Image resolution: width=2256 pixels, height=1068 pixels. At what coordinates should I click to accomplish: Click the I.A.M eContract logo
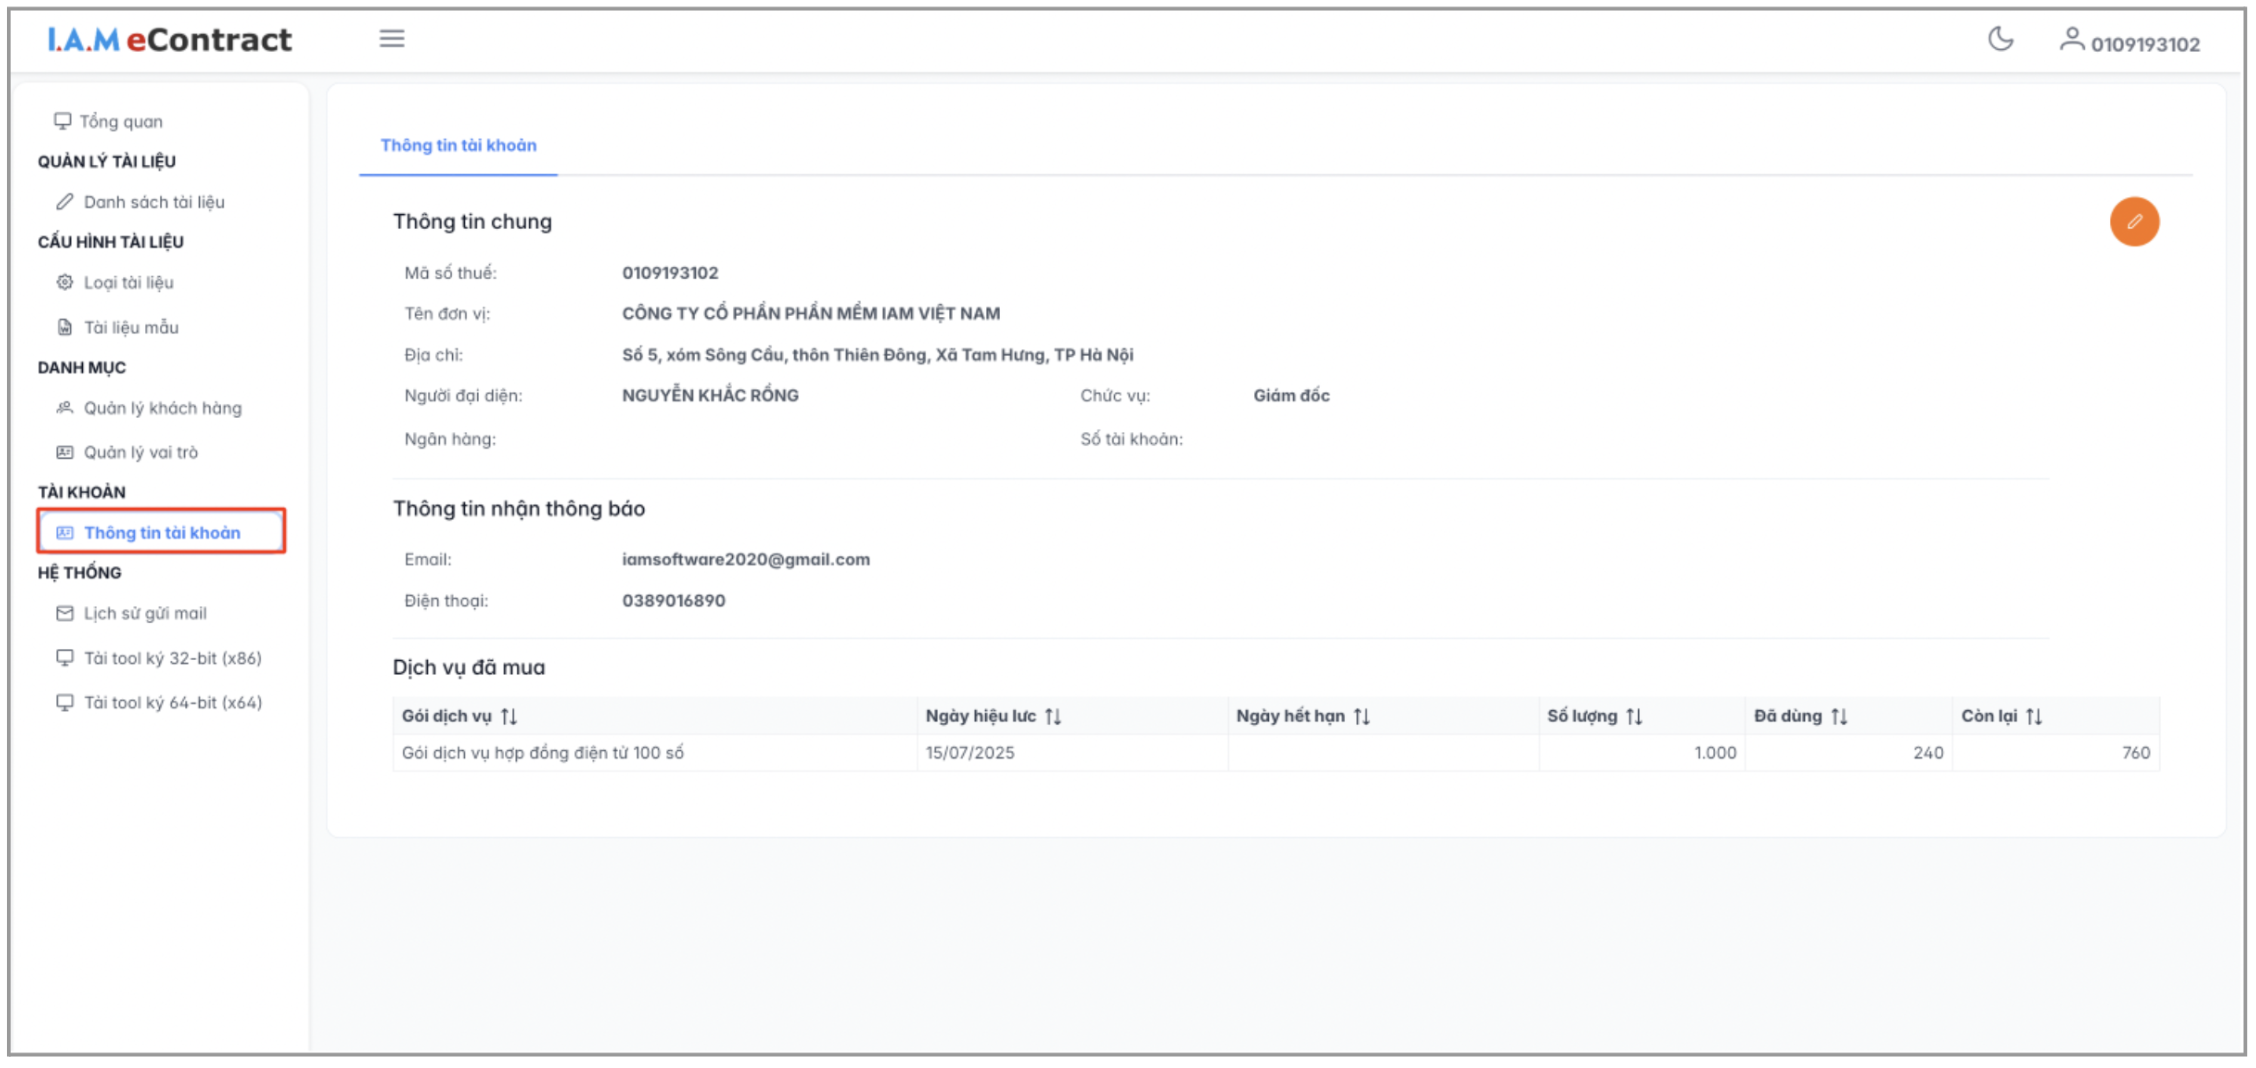pyautogui.click(x=170, y=40)
